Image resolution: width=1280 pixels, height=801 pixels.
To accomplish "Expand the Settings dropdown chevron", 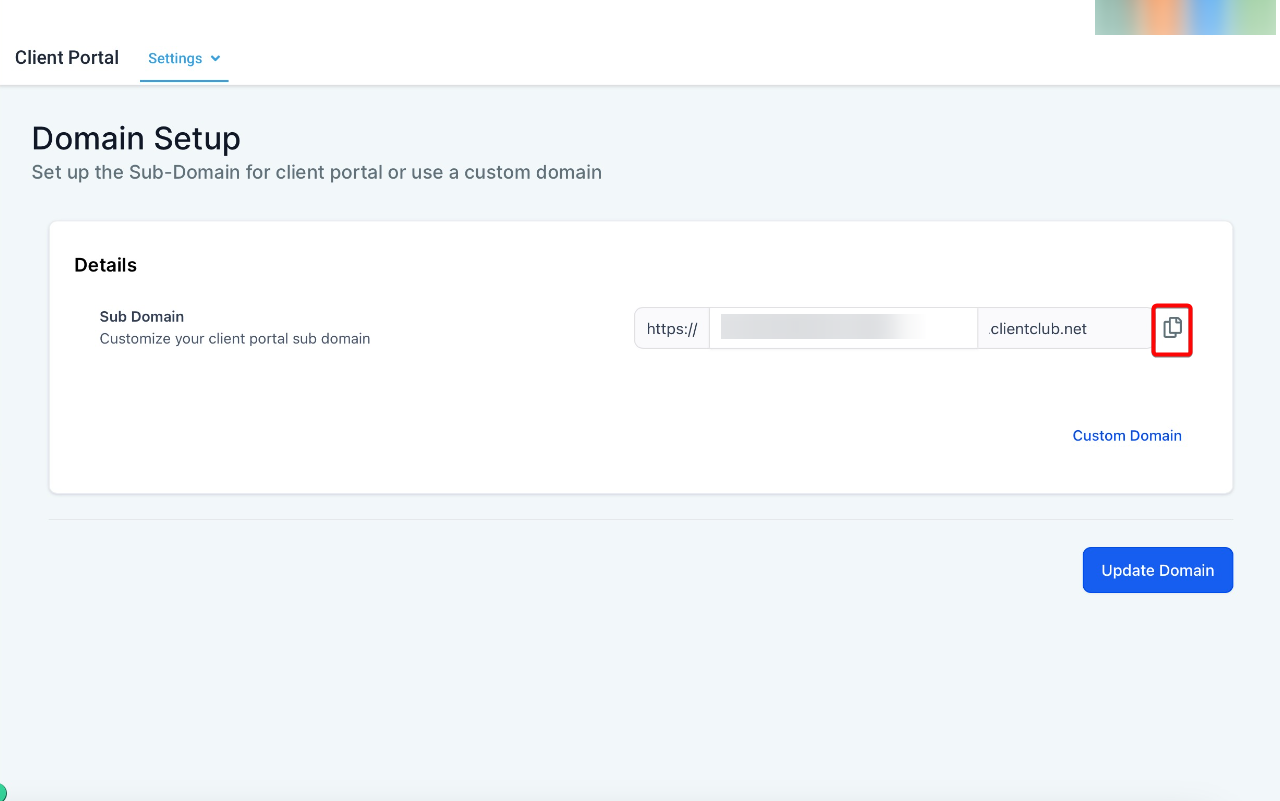I will click(x=216, y=58).
